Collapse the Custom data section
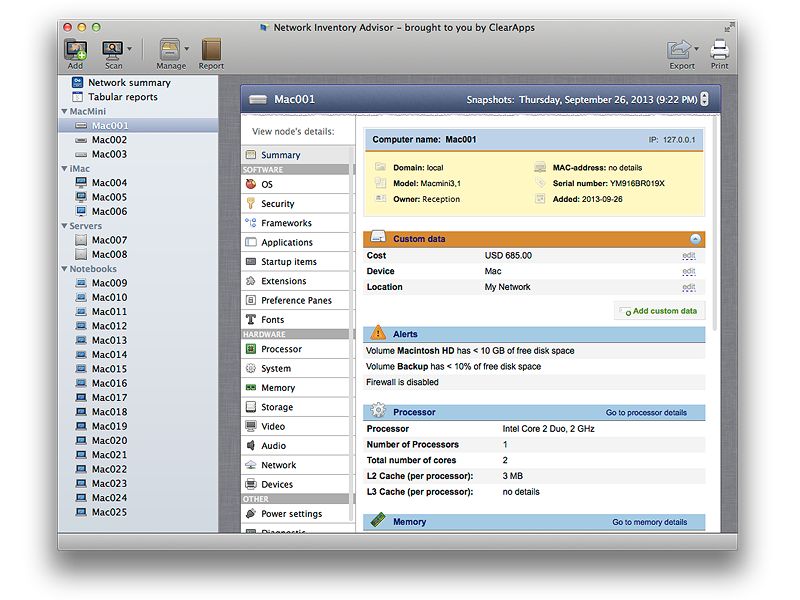This screenshot has height=600, width=800. pos(695,239)
